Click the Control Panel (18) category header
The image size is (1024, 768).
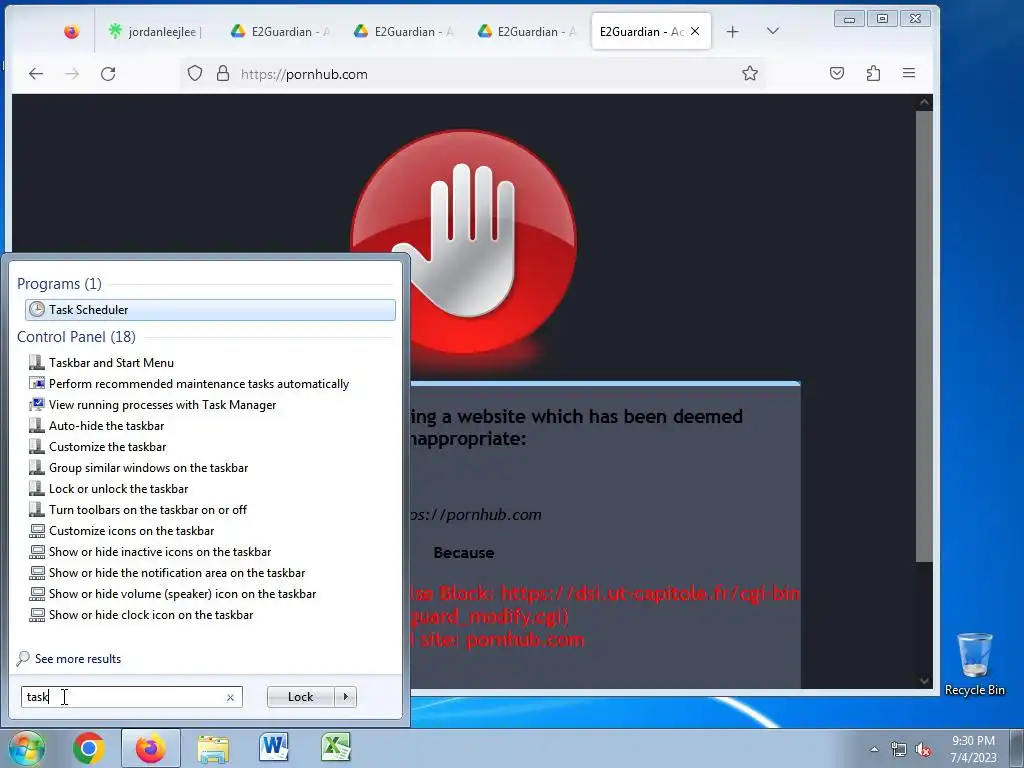[x=76, y=336]
